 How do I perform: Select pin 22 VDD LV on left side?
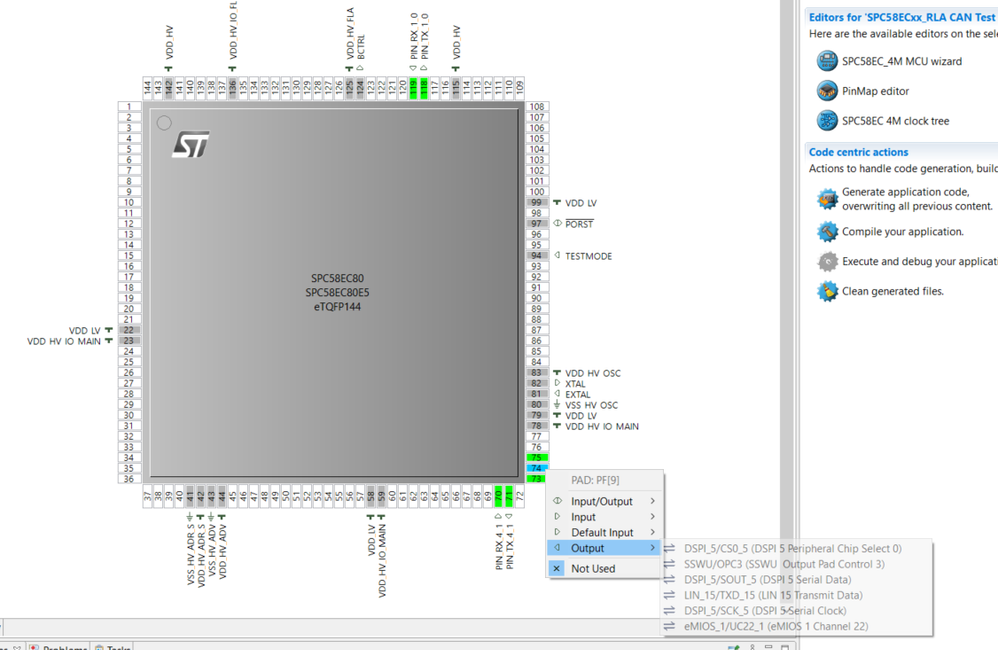129,330
